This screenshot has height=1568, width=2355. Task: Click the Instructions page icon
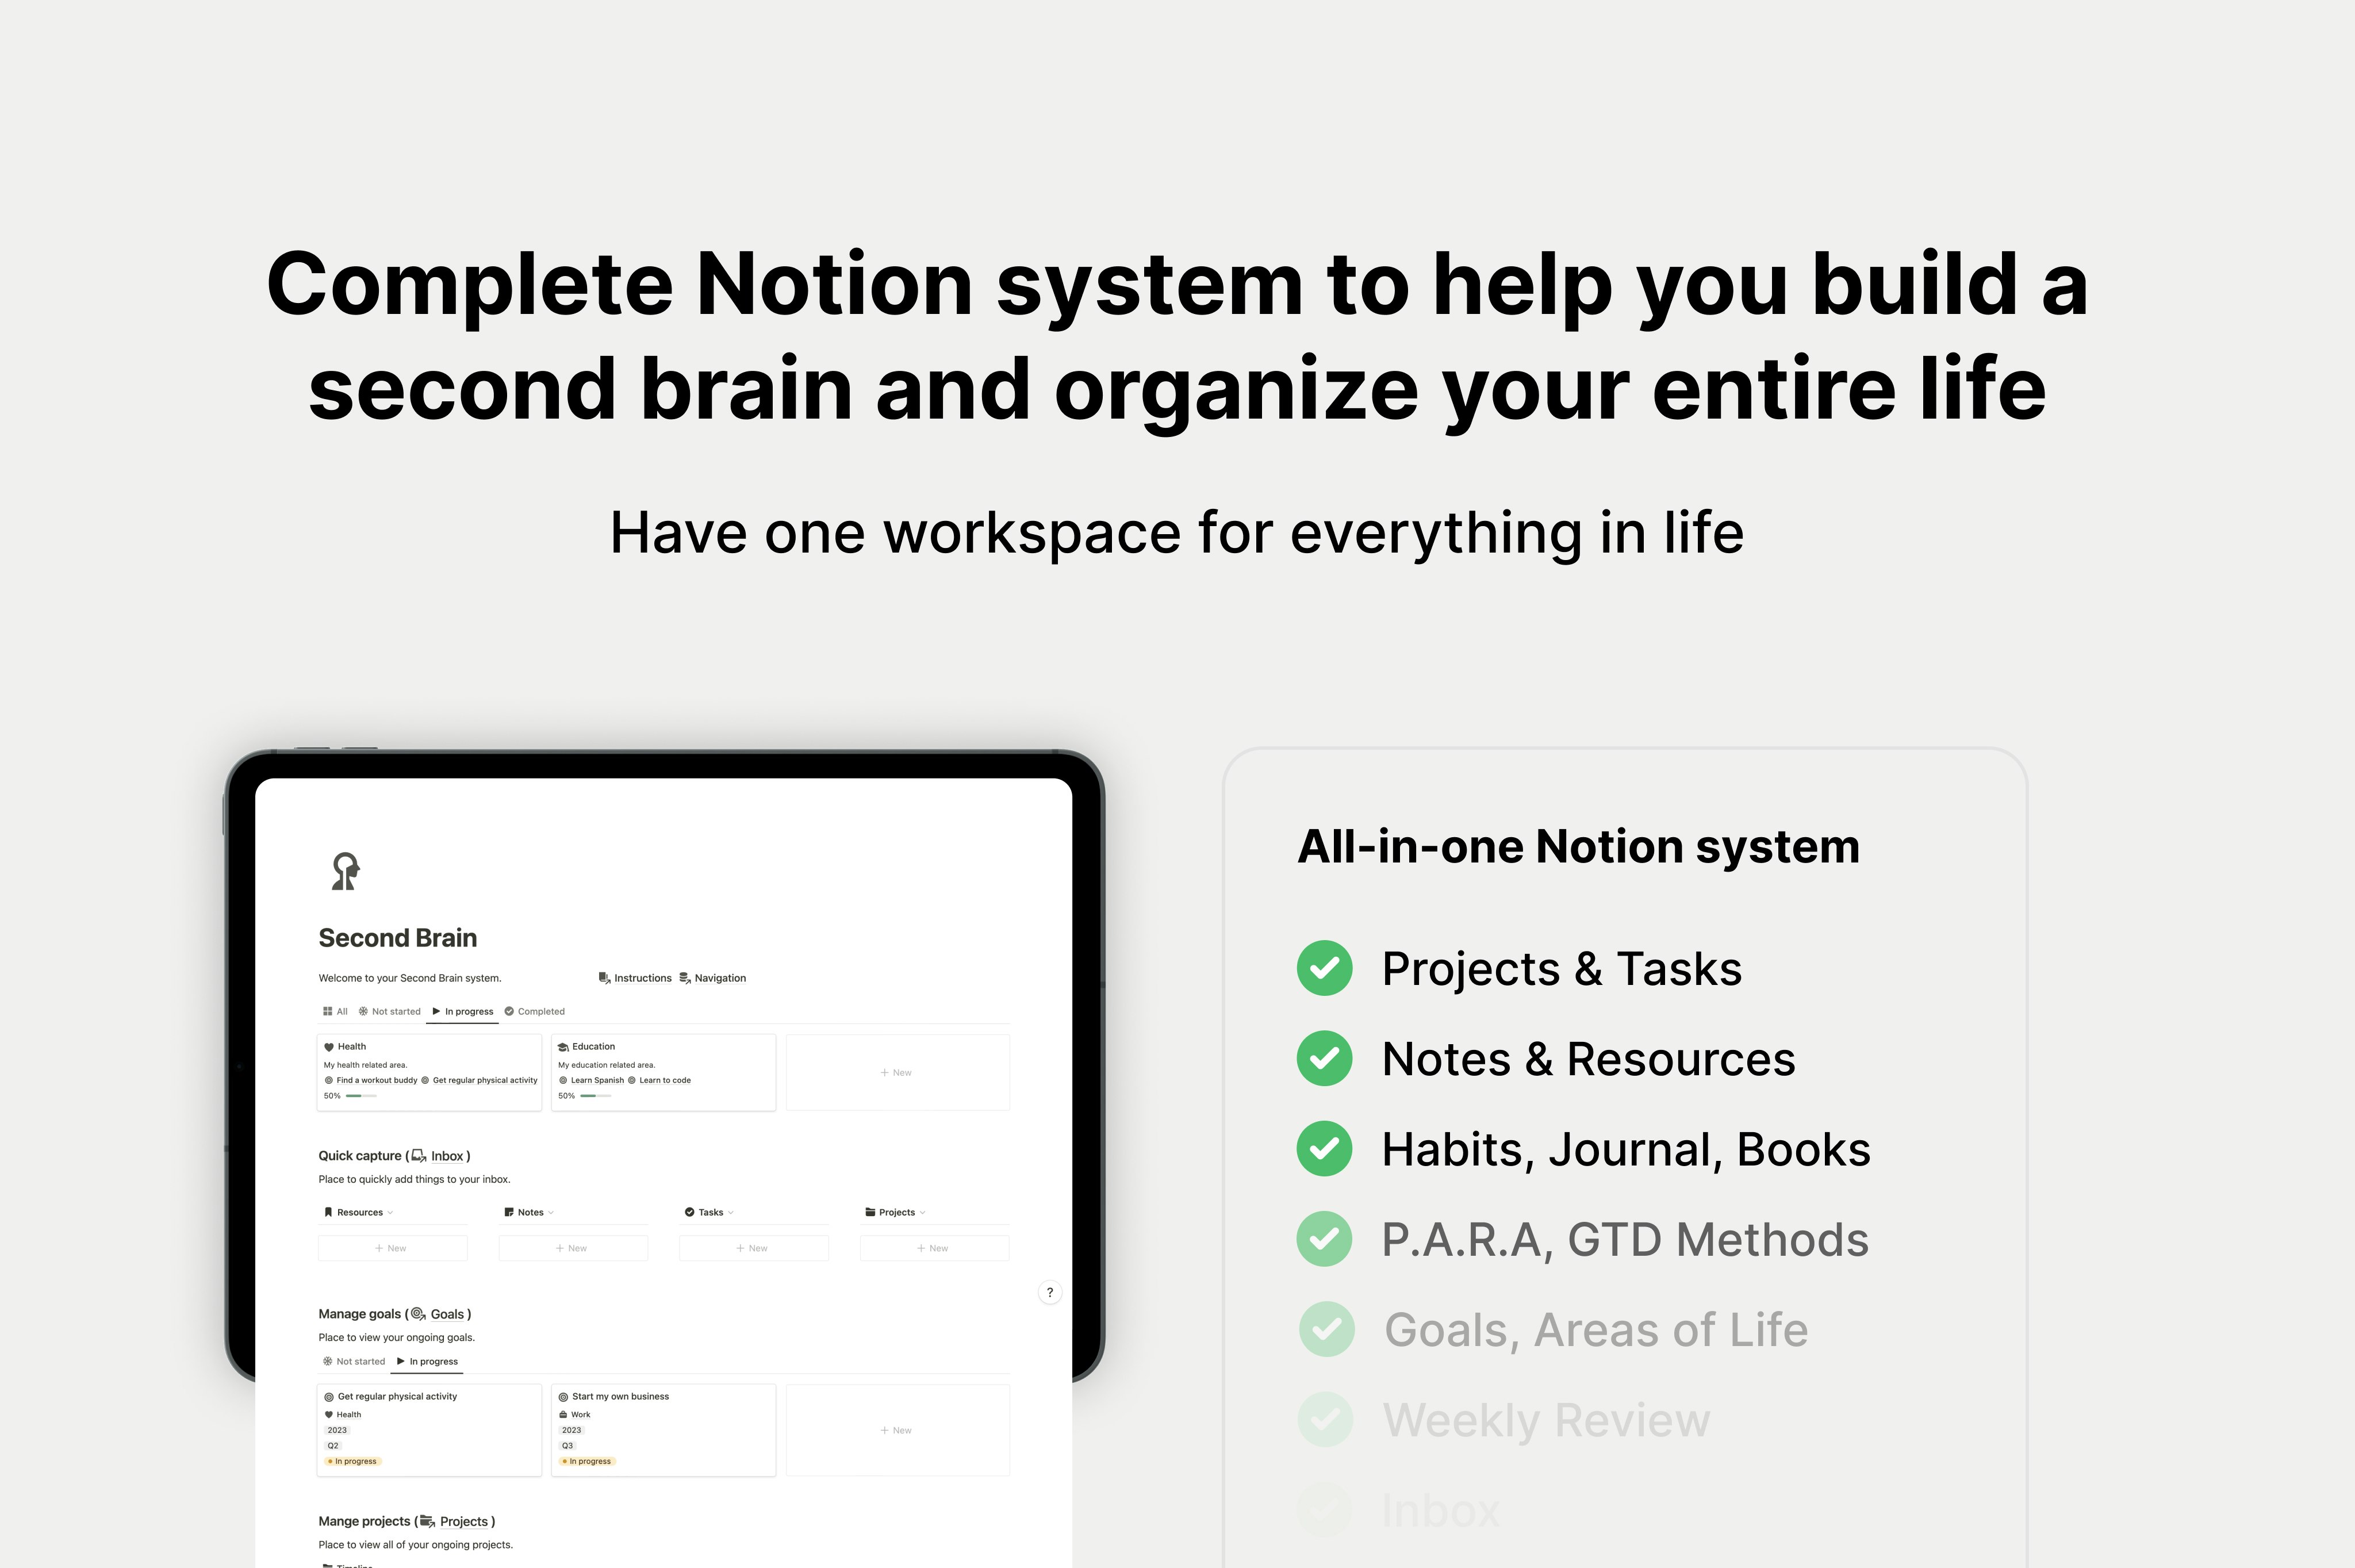pos(604,978)
